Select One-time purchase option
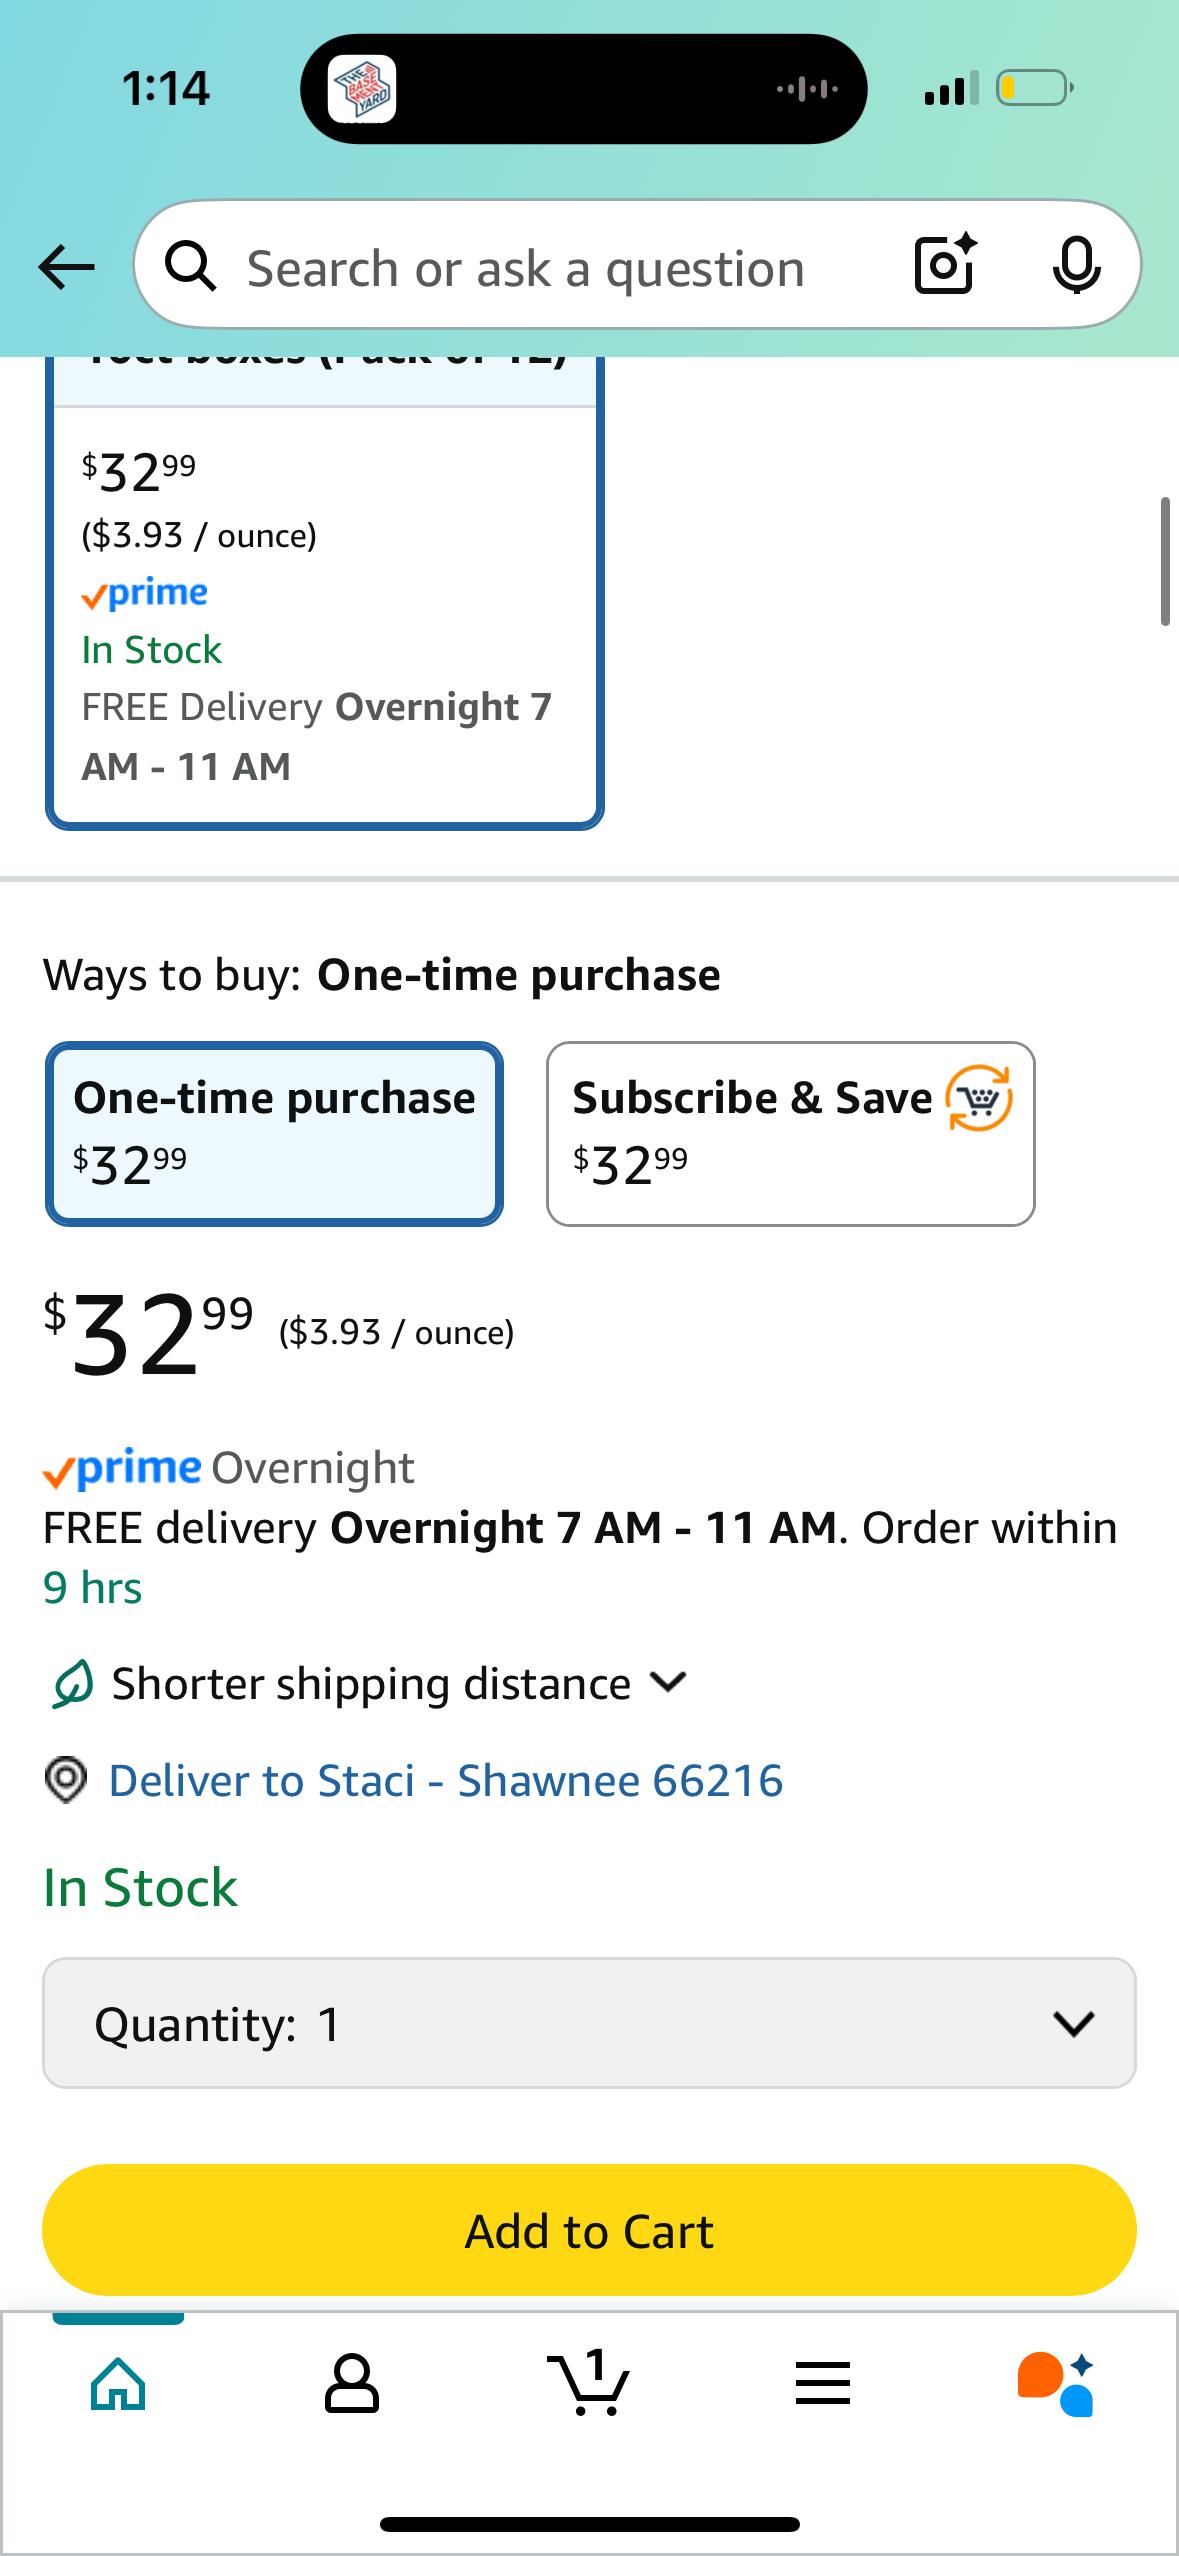Viewport: 1179px width, 2556px height. coord(274,1133)
